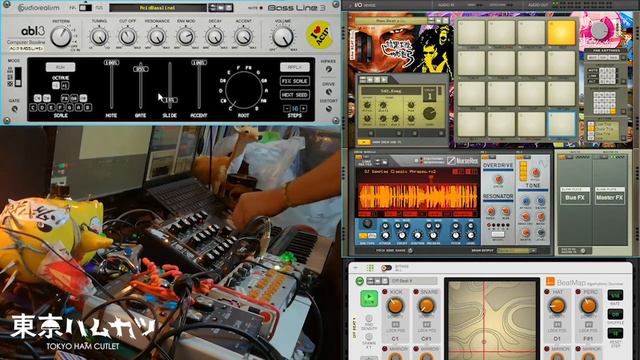Viewport: 640px width, 360px height.
Task: Click the Kong master level knob
Action: point(599,30)
